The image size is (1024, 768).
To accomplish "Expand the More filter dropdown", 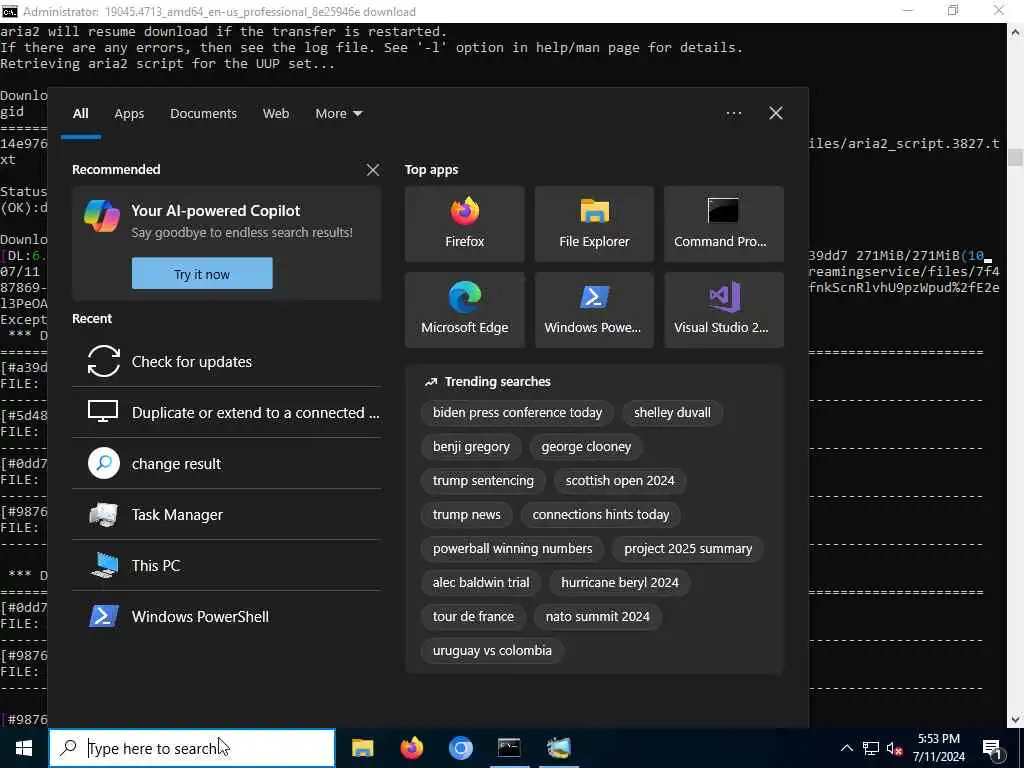I will [x=338, y=114].
